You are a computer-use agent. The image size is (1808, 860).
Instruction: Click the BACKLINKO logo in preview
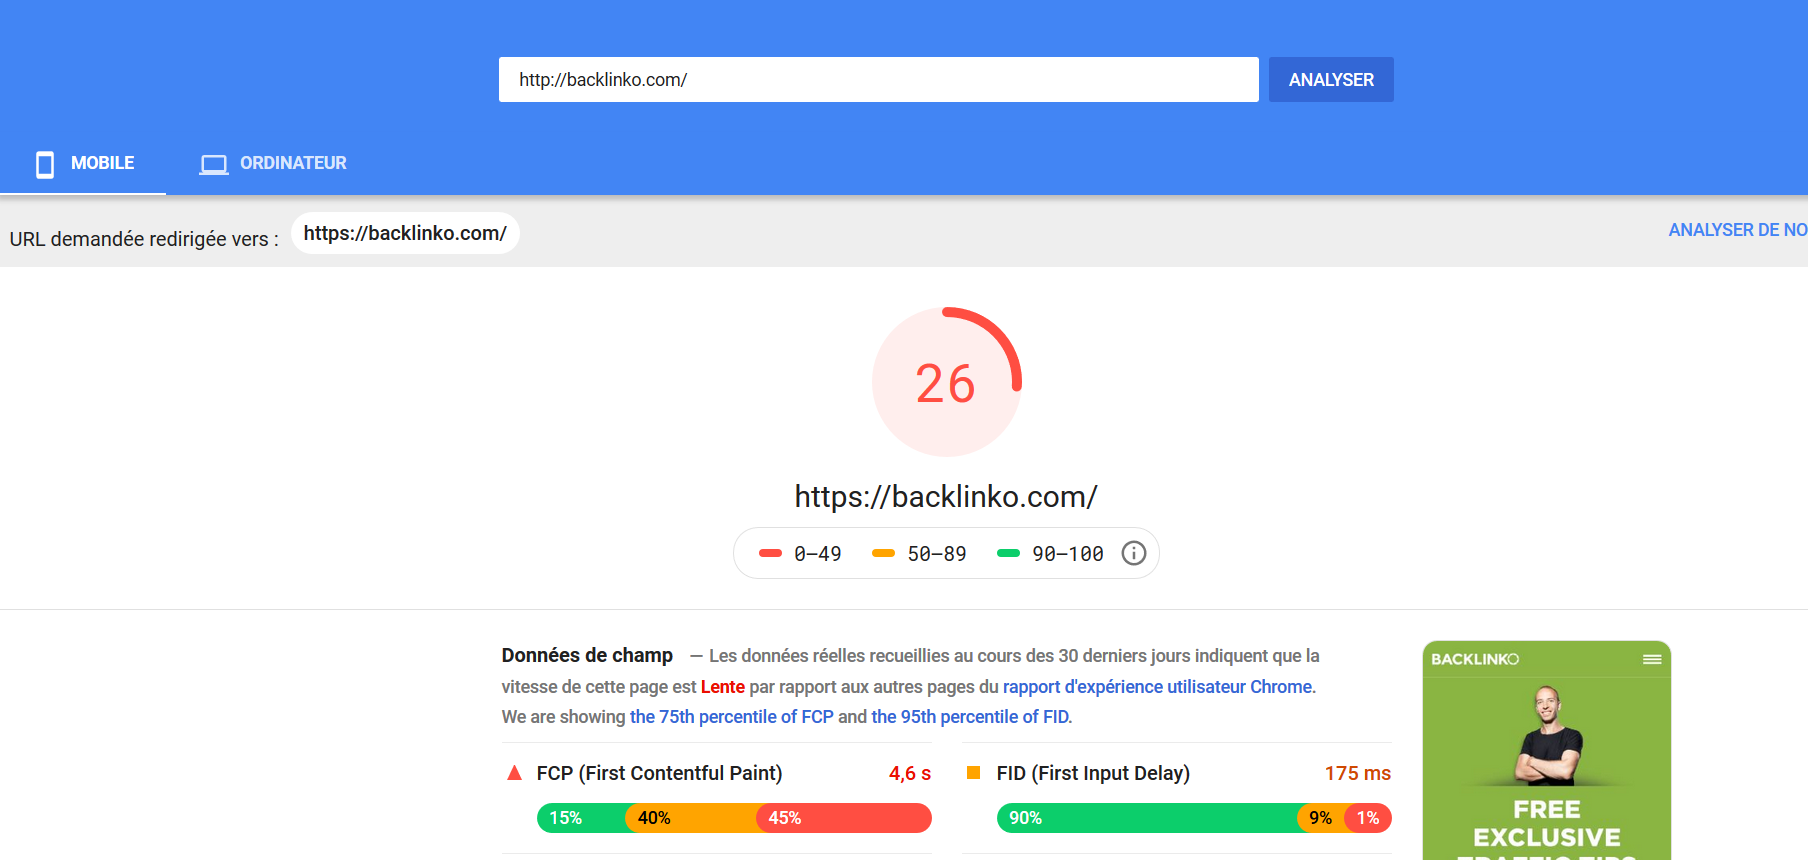pos(1475,659)
